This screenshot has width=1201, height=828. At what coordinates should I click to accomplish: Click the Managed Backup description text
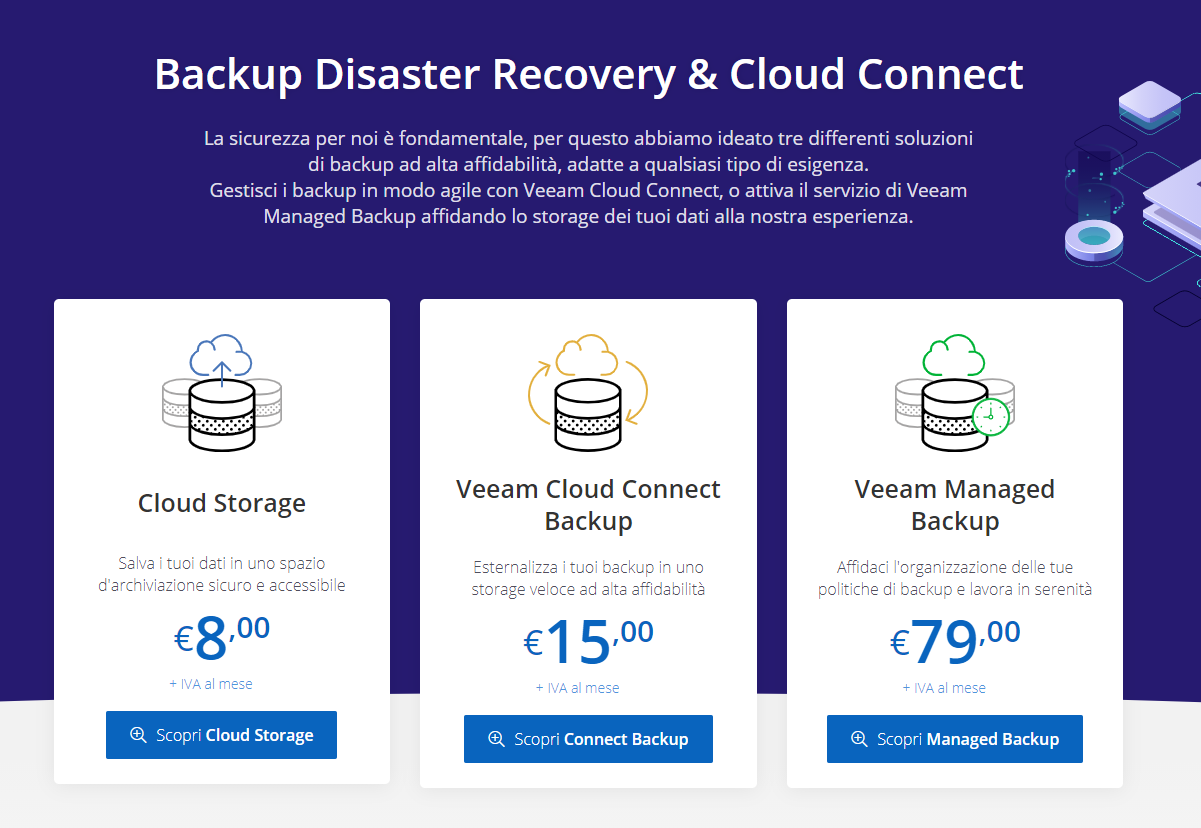[x=954, y=578]
